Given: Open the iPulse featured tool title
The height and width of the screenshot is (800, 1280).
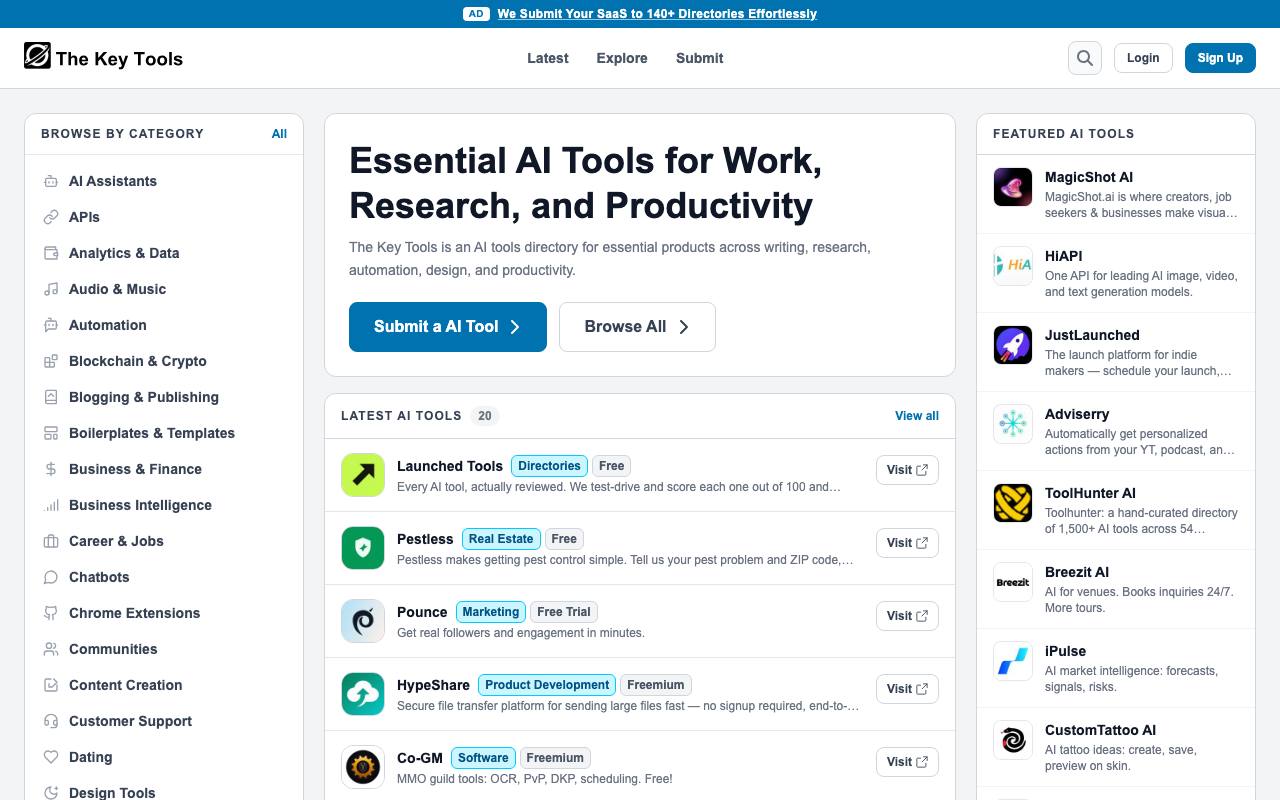Looking at the screenshot, I should pos(1065,651).
